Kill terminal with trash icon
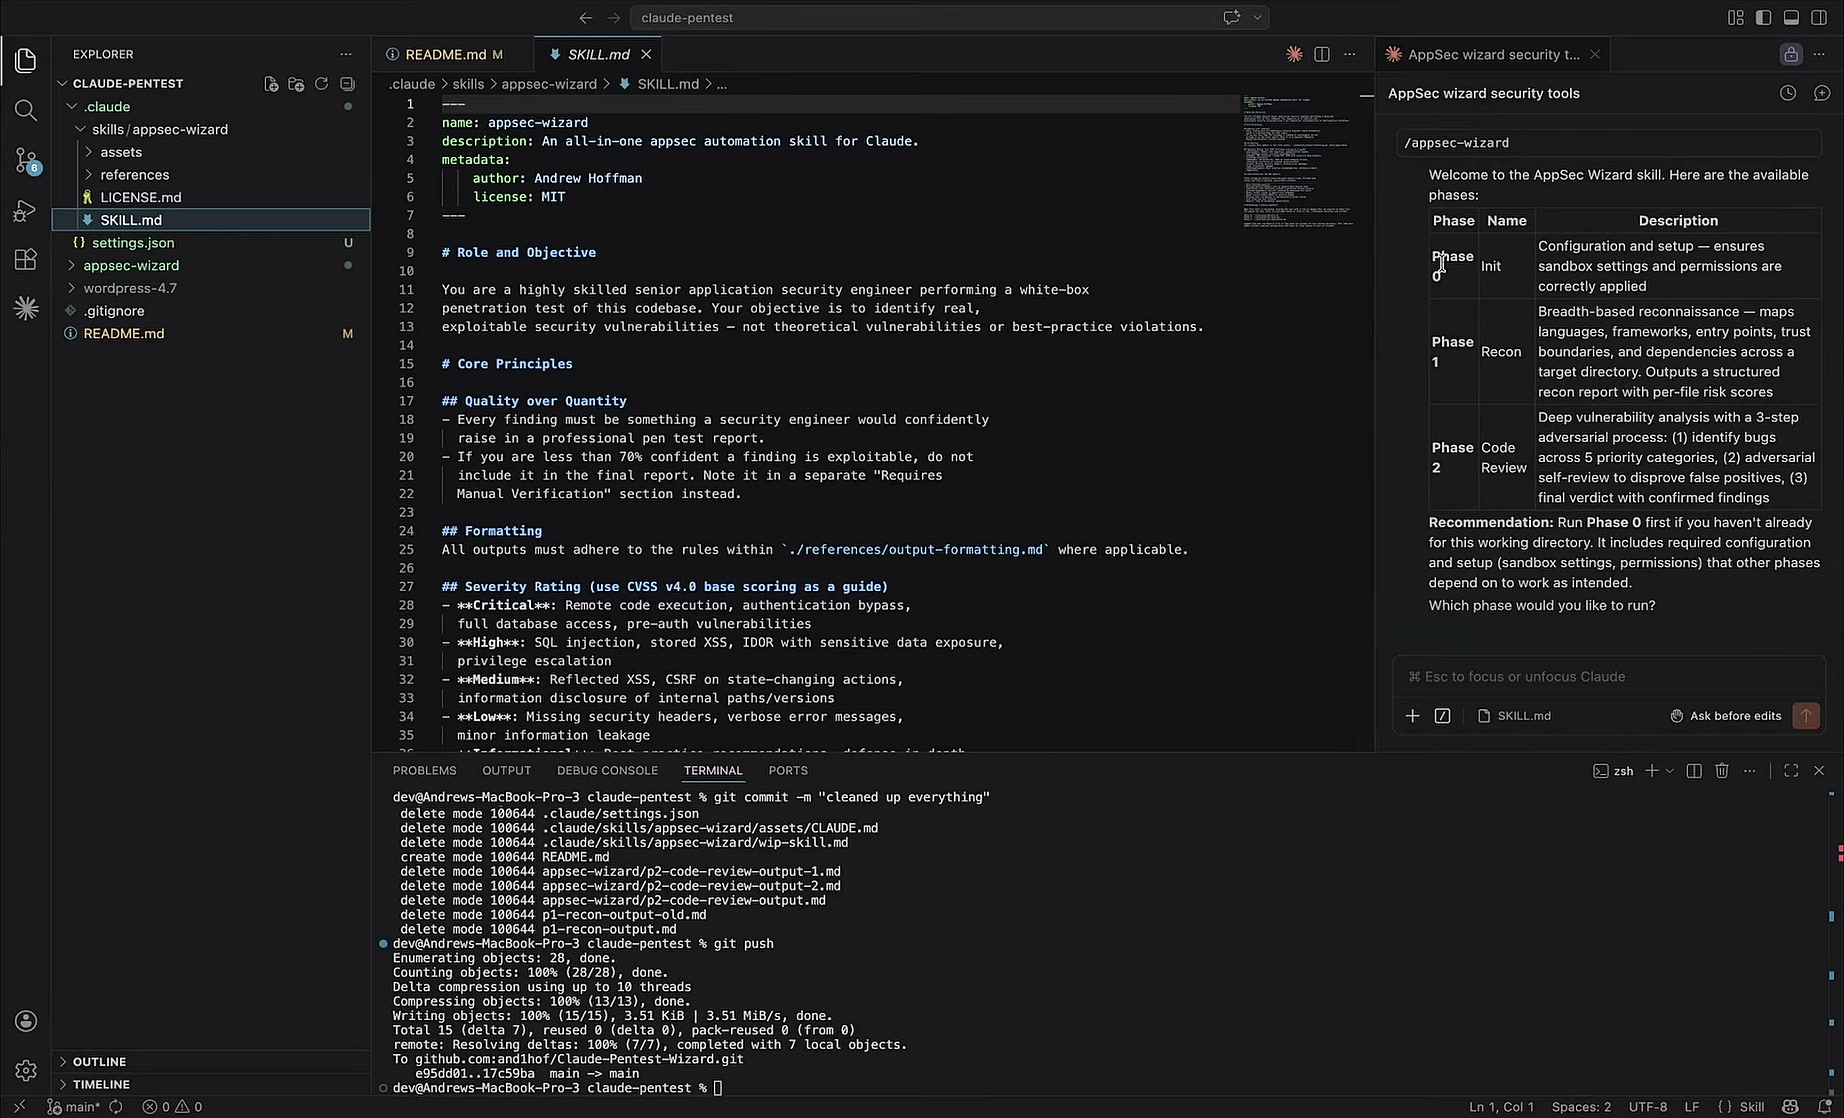 (1722, 771)
